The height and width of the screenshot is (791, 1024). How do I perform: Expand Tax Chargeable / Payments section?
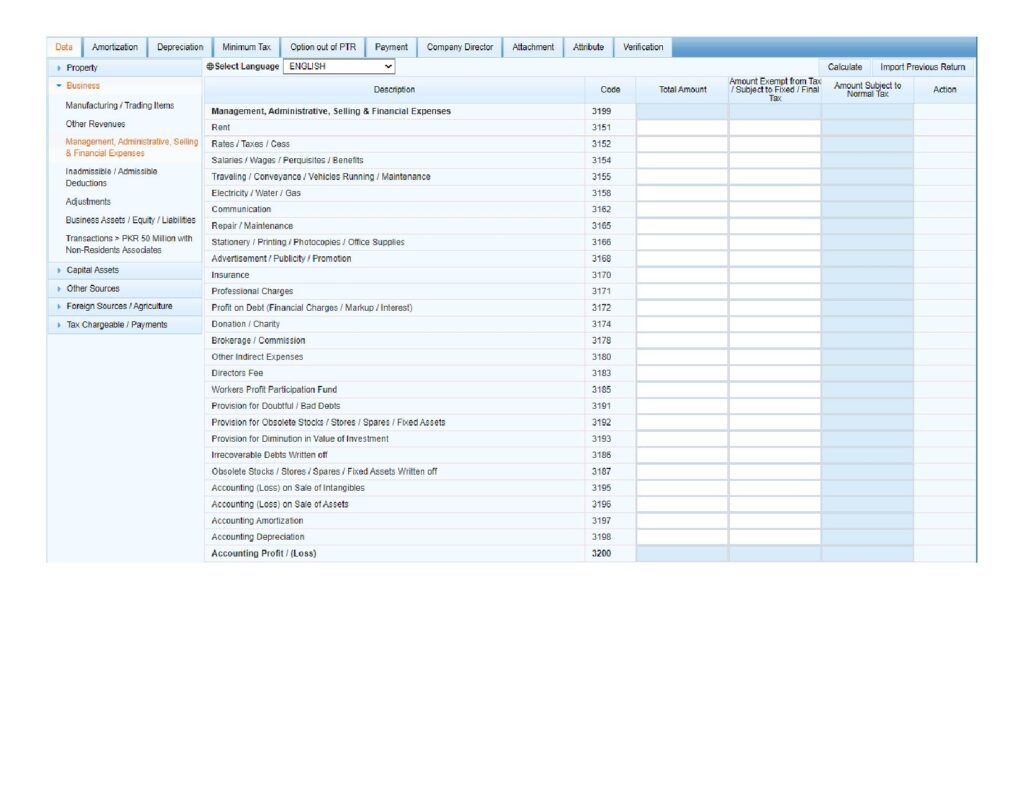(x=116, y=325)
